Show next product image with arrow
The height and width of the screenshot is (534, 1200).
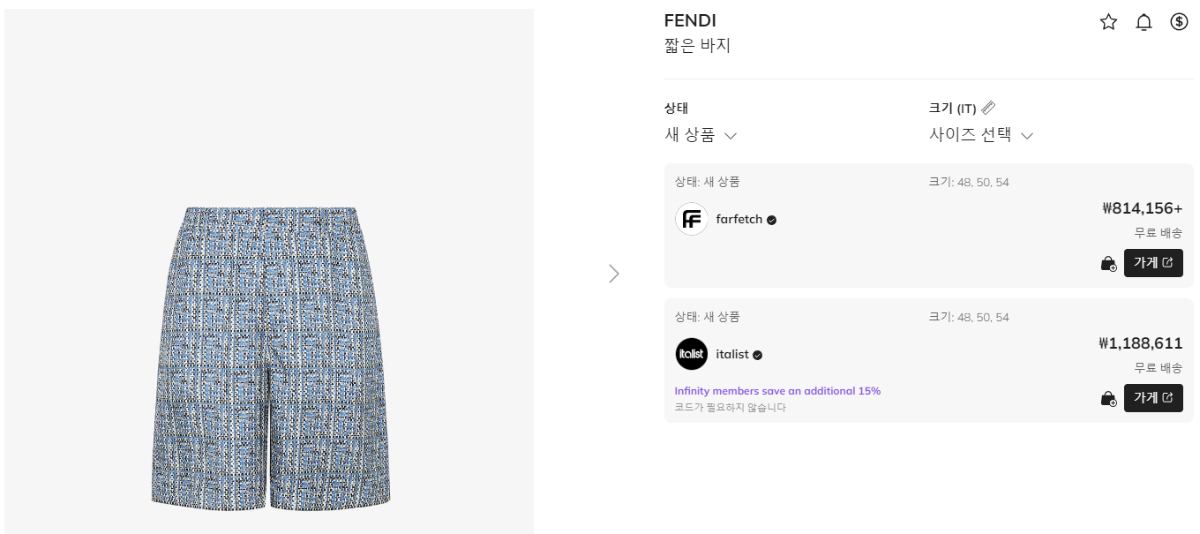point(614,273)
